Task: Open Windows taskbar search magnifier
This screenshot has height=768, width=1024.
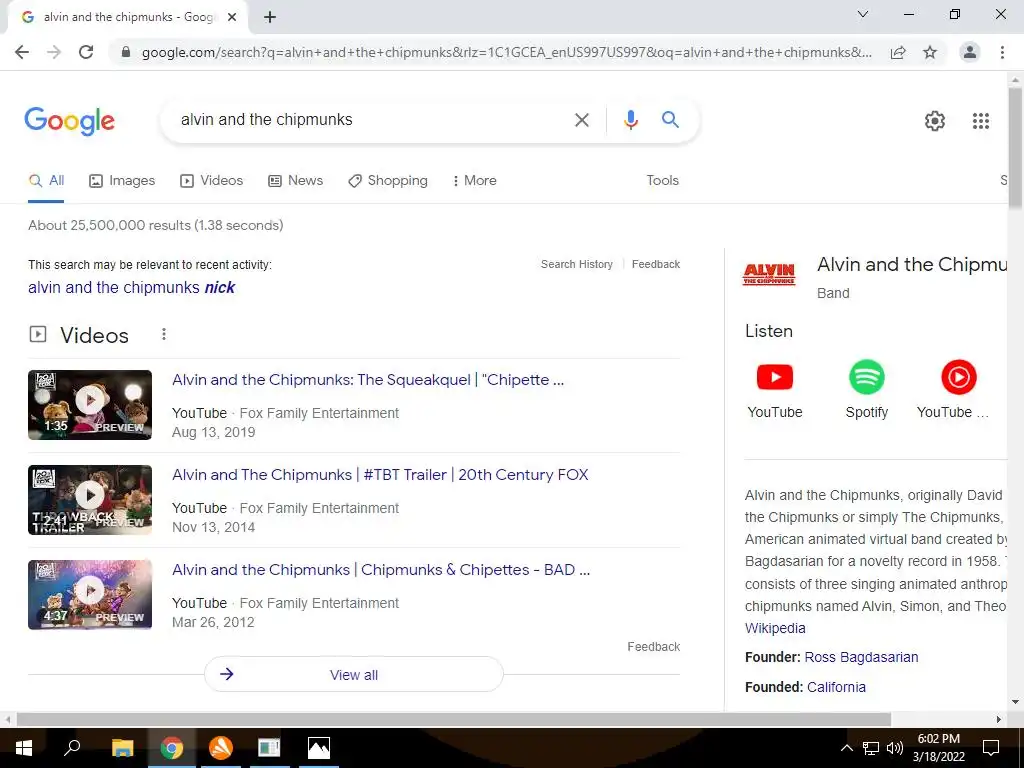Action: [x=72, y=748]
